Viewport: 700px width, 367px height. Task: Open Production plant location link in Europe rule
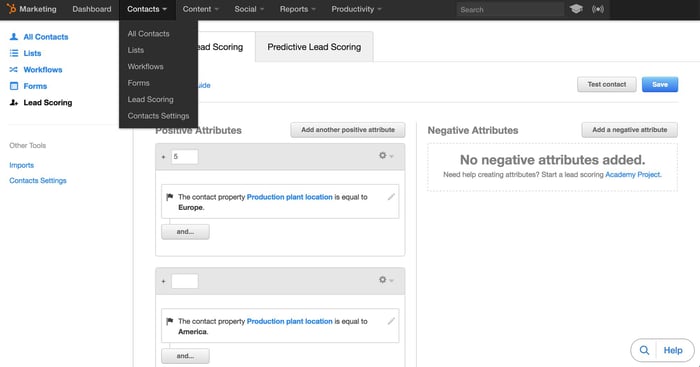pyautogui.click(x=290, y=197)
